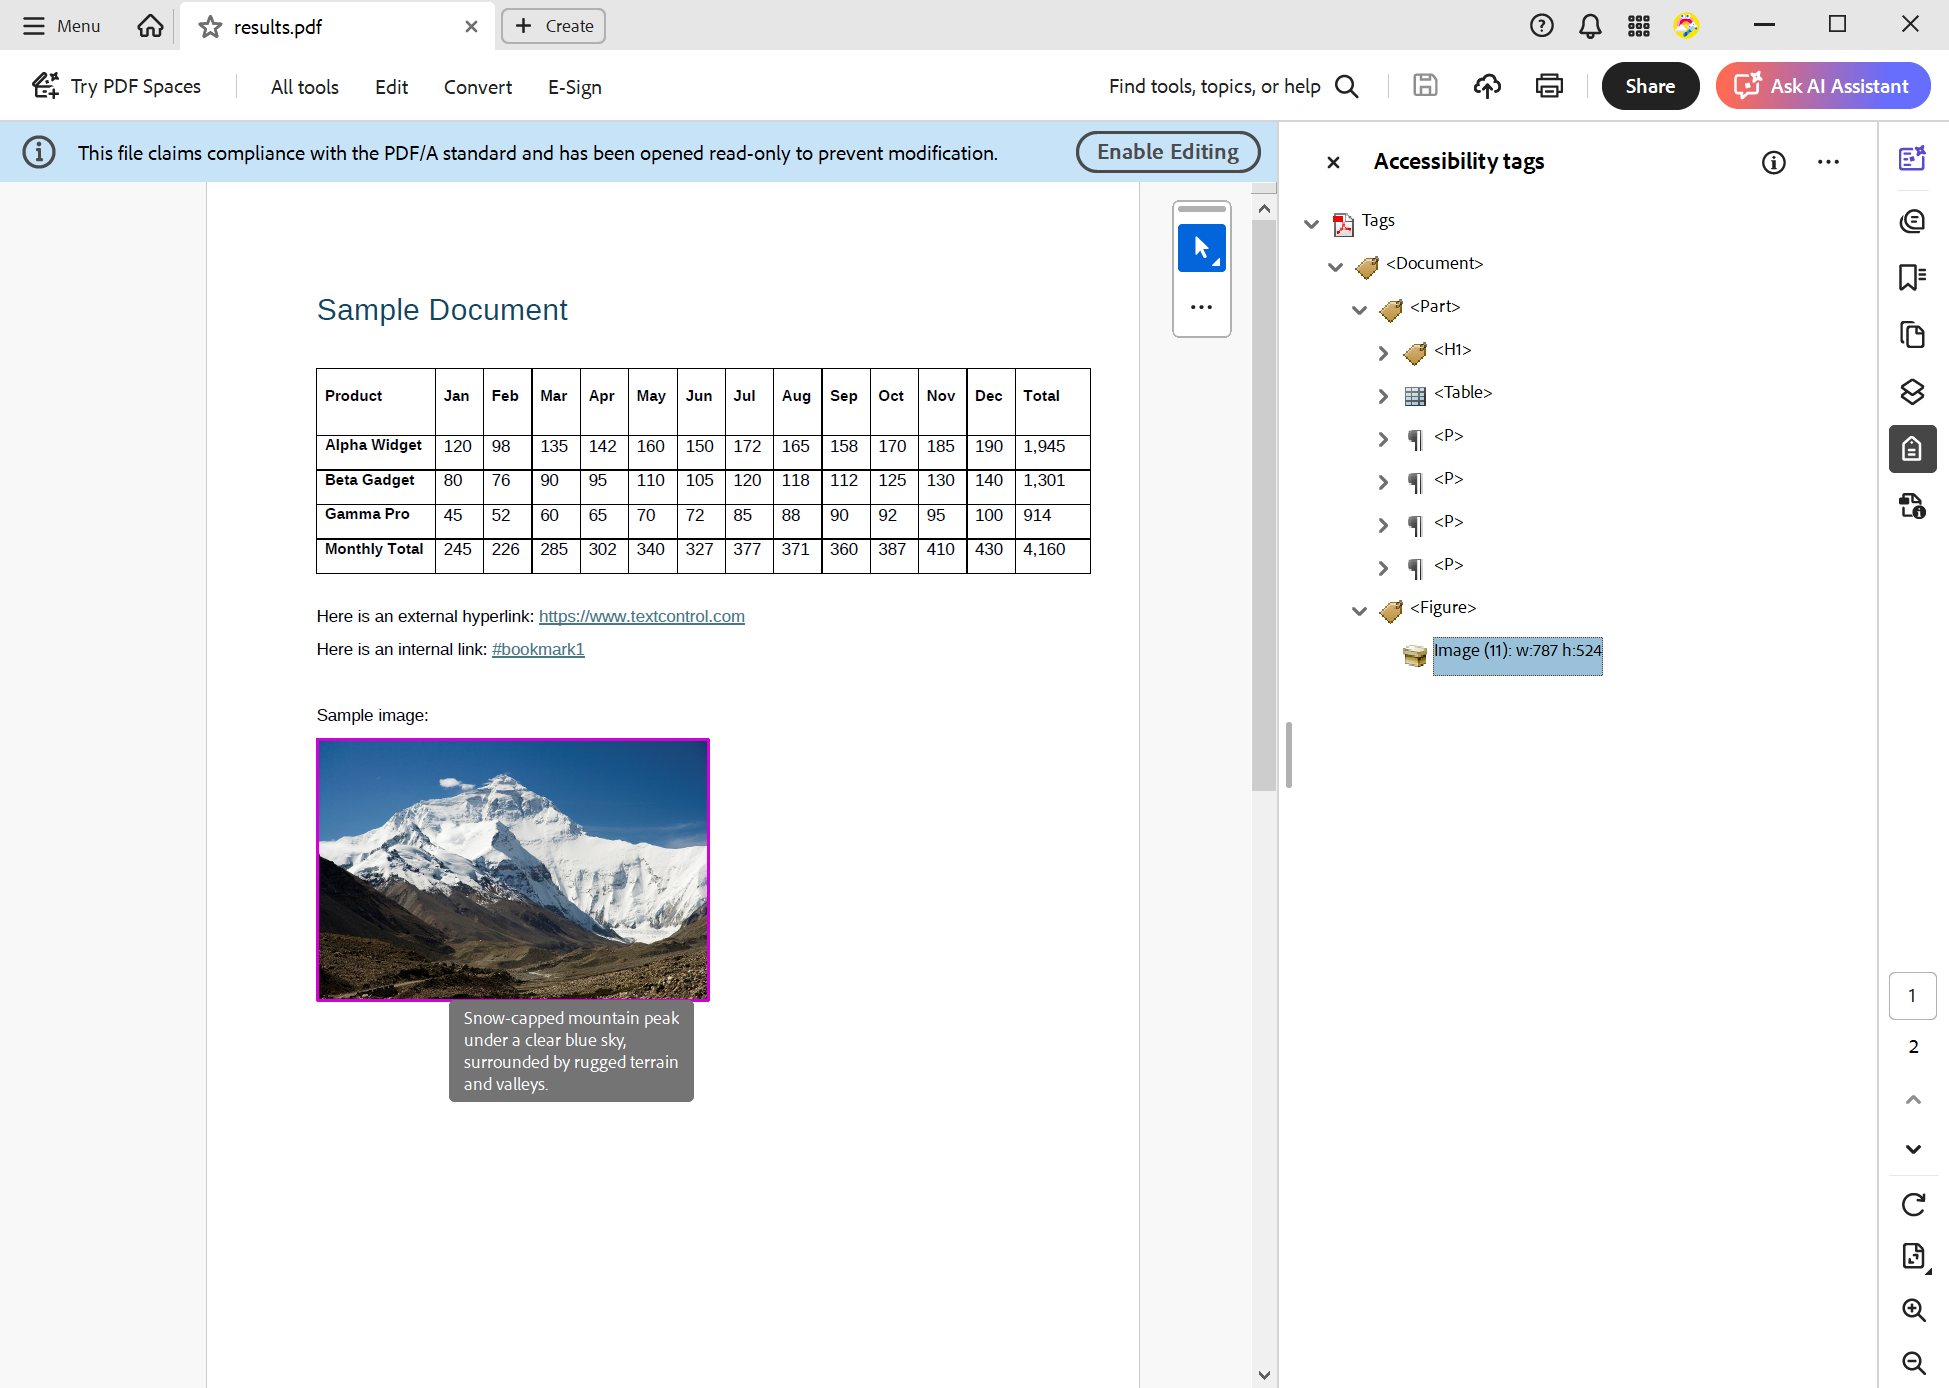Zoom out of the document
This screenshot has width=1949, height=1388.
click(1912, 1362)
